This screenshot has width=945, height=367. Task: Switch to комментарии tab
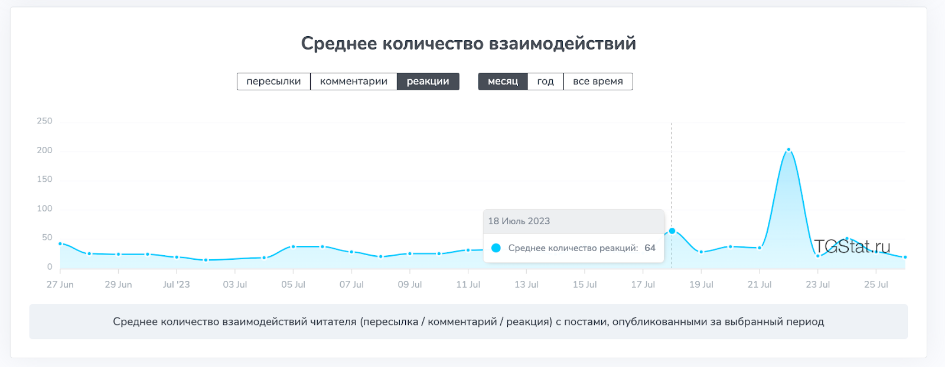point(354,81)
